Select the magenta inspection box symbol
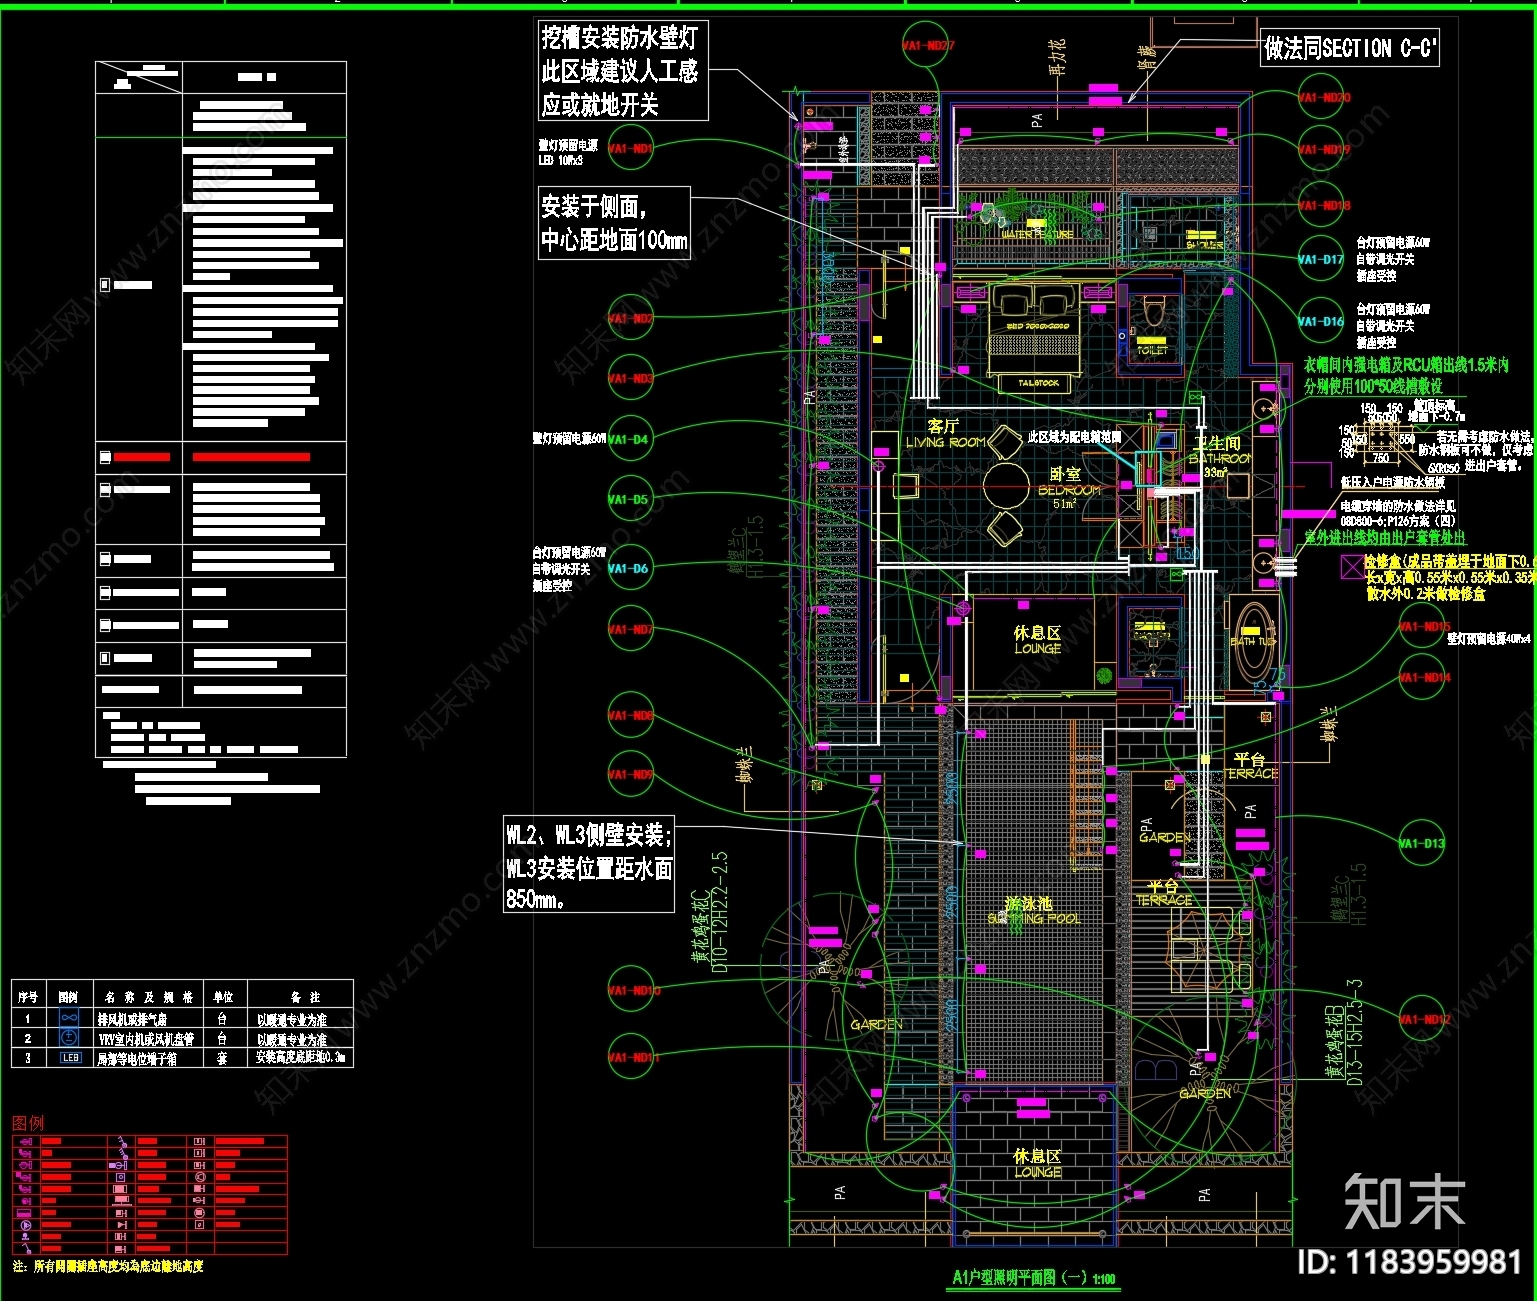 [x=1351, y=566]
